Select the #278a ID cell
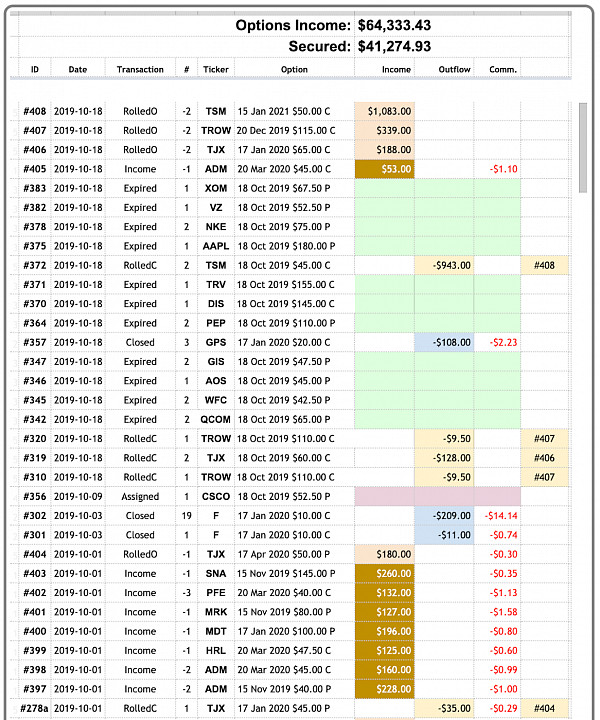600x720 pixels. [34, 709]
